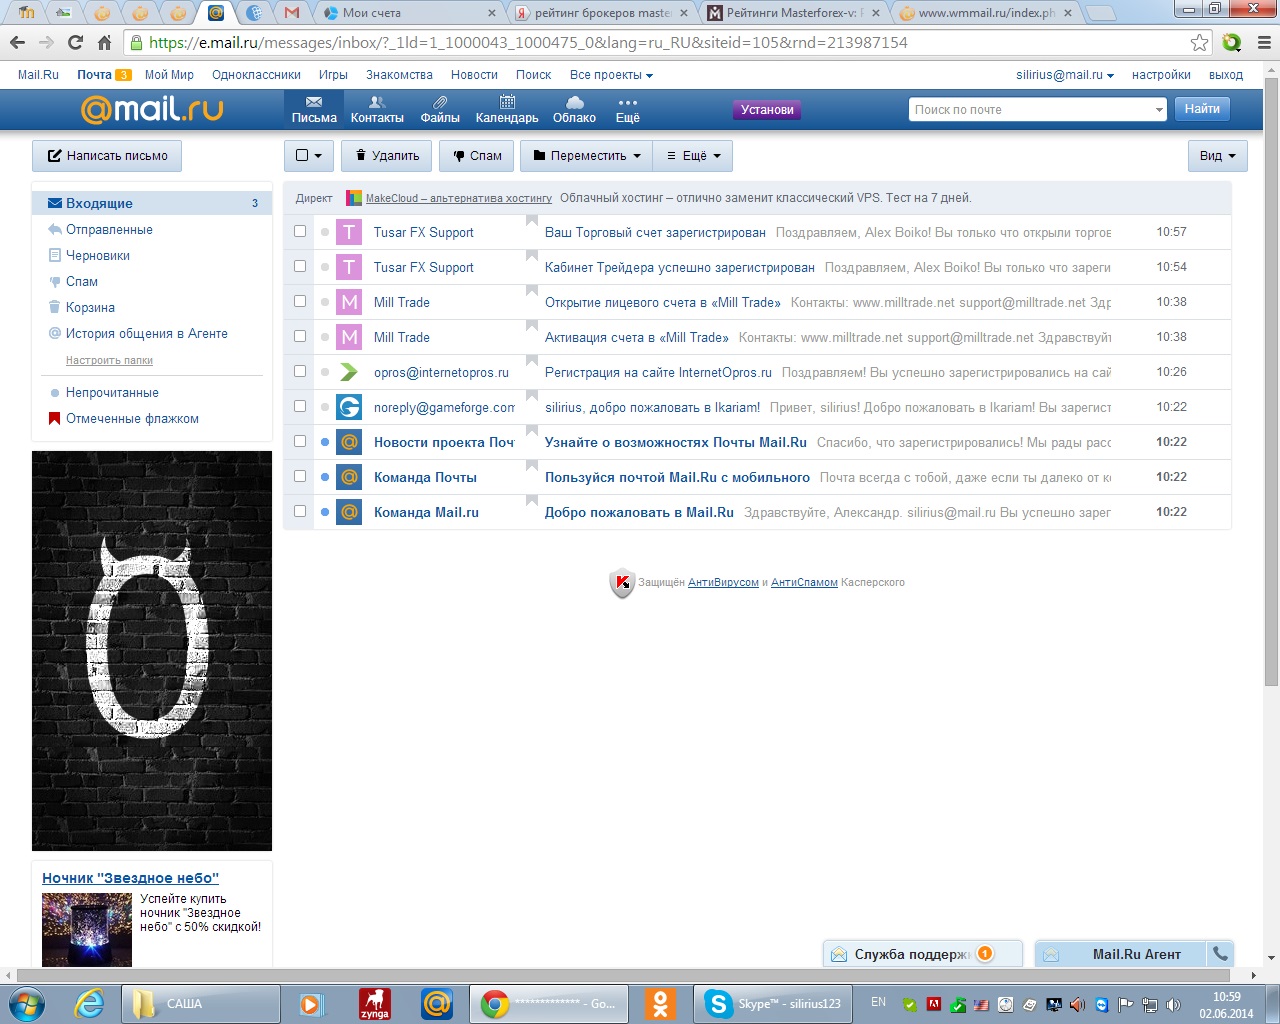The width and height of the screenshot is (1280, 1024).
Task: Check the Ikariam welcome message checkbox
Action: point(300,406)
